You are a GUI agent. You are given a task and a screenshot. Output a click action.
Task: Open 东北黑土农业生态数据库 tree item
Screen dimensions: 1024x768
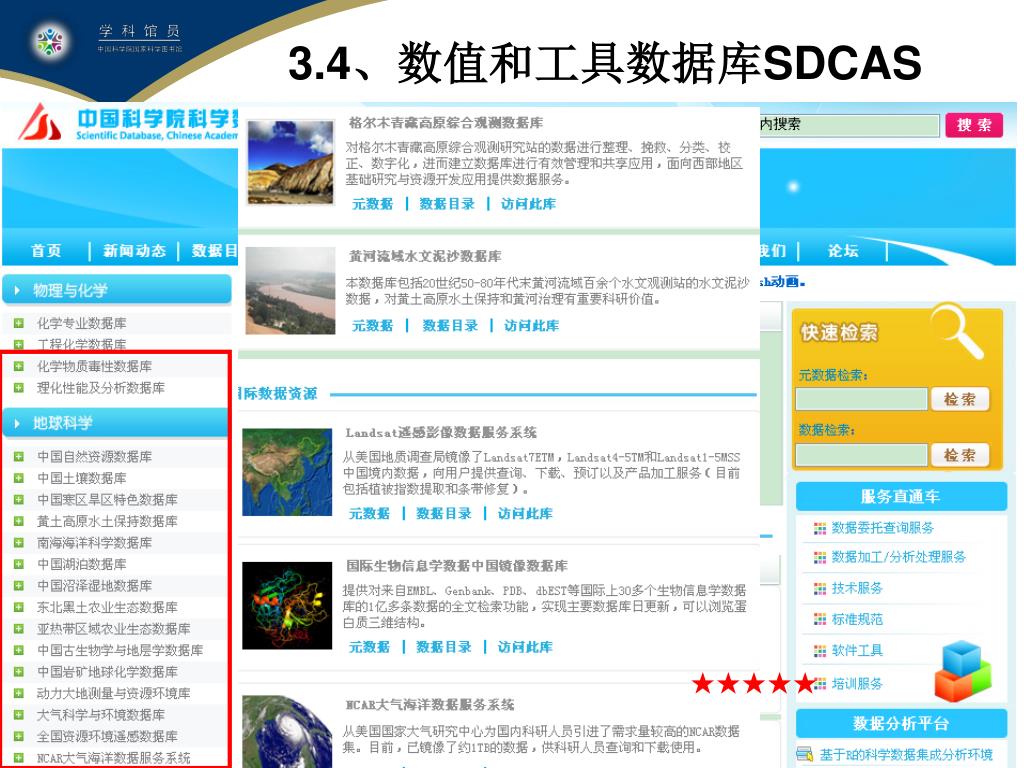(107, 607)
